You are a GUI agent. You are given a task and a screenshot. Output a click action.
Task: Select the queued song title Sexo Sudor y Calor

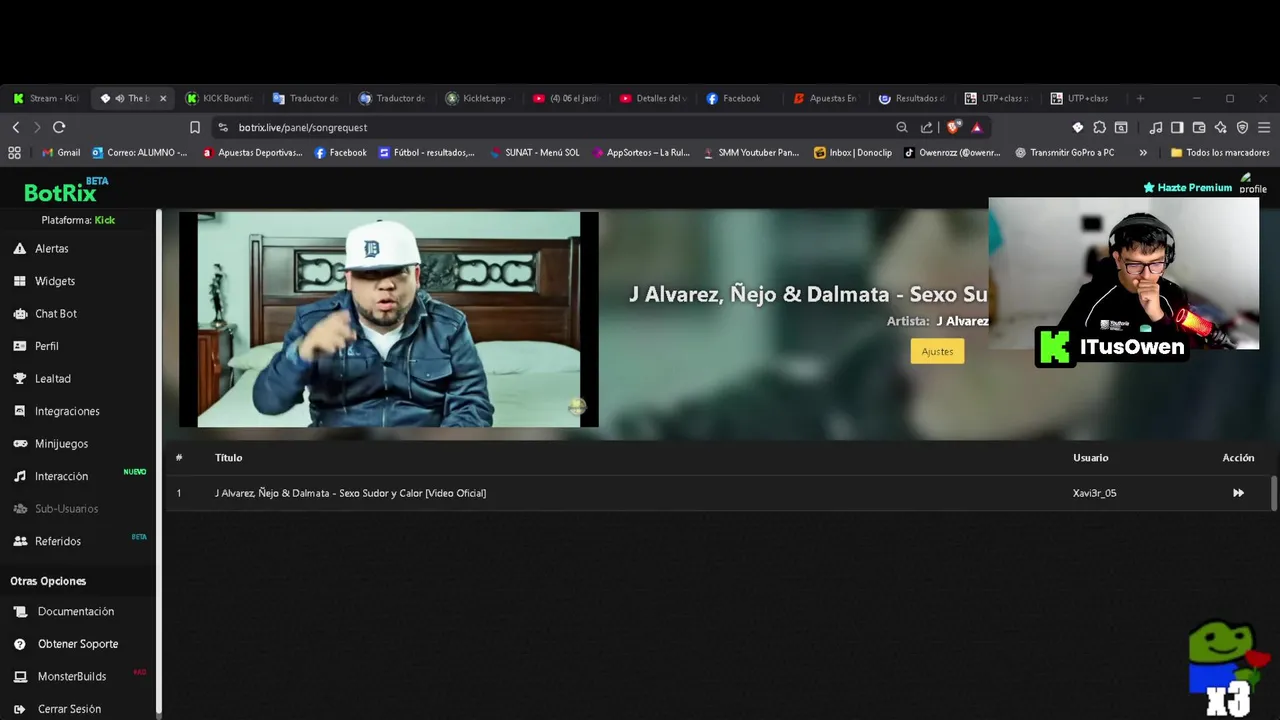point(350,493)
